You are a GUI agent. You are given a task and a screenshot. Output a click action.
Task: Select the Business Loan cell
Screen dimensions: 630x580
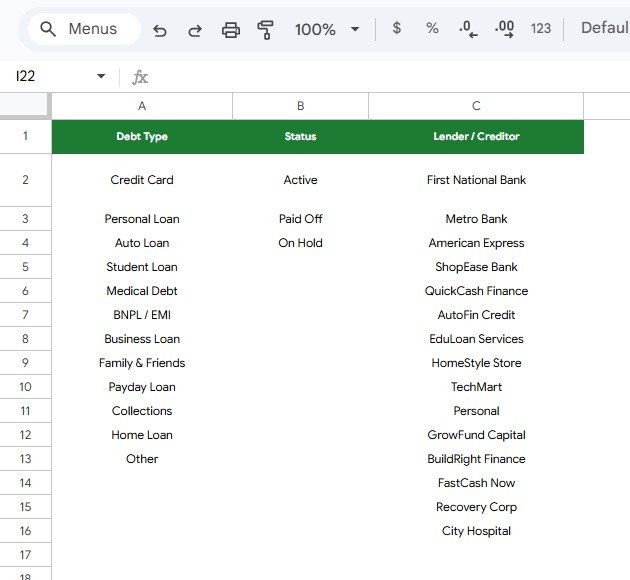(x=142, y=339)
